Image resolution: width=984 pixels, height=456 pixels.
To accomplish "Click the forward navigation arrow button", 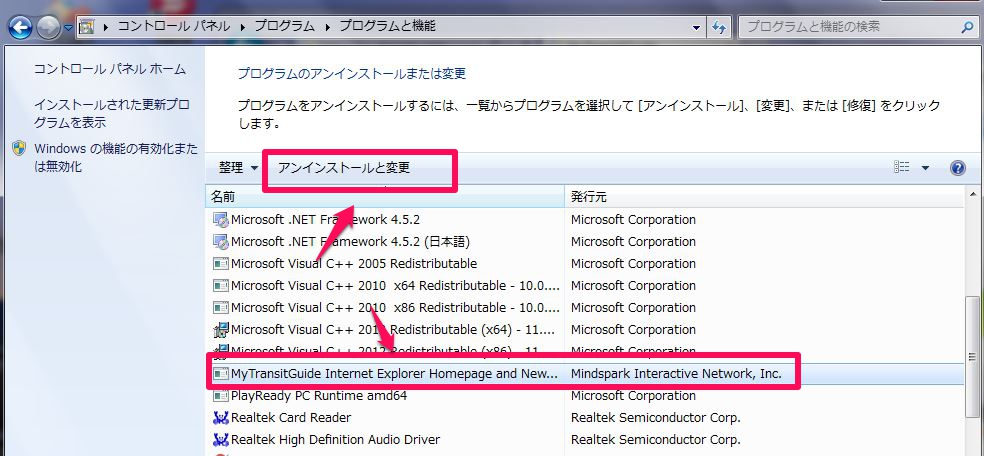I will pyautogui.click(x=48, y=28).
